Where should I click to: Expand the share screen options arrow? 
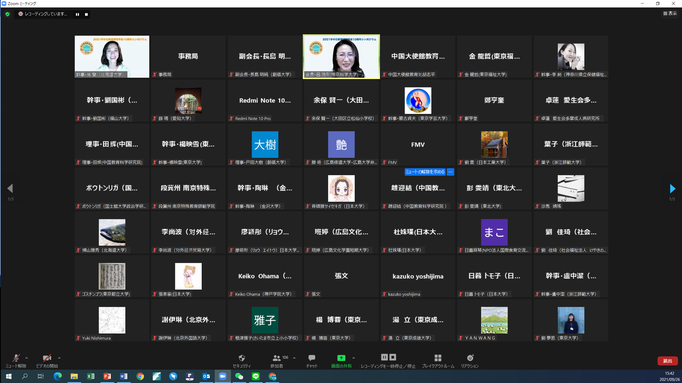pyautogui.click(x=354, y=358)
